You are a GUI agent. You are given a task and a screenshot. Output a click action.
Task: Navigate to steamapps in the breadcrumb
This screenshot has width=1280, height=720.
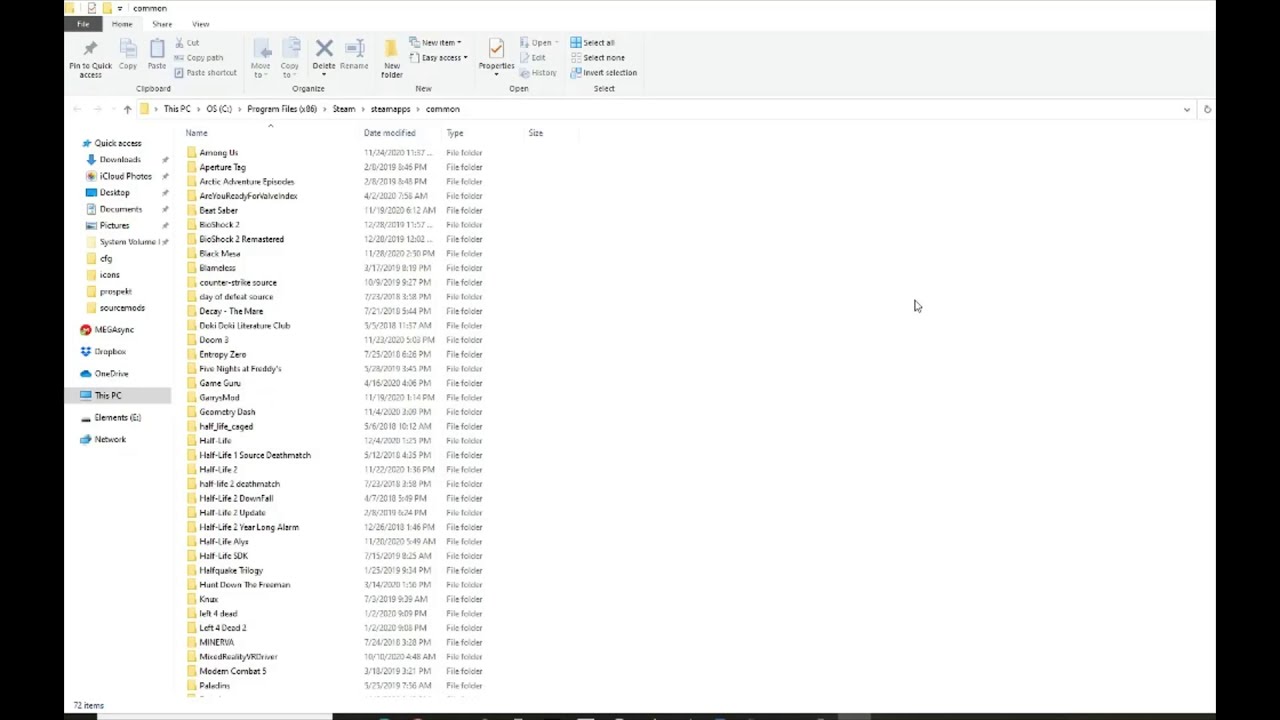(391, 109)
